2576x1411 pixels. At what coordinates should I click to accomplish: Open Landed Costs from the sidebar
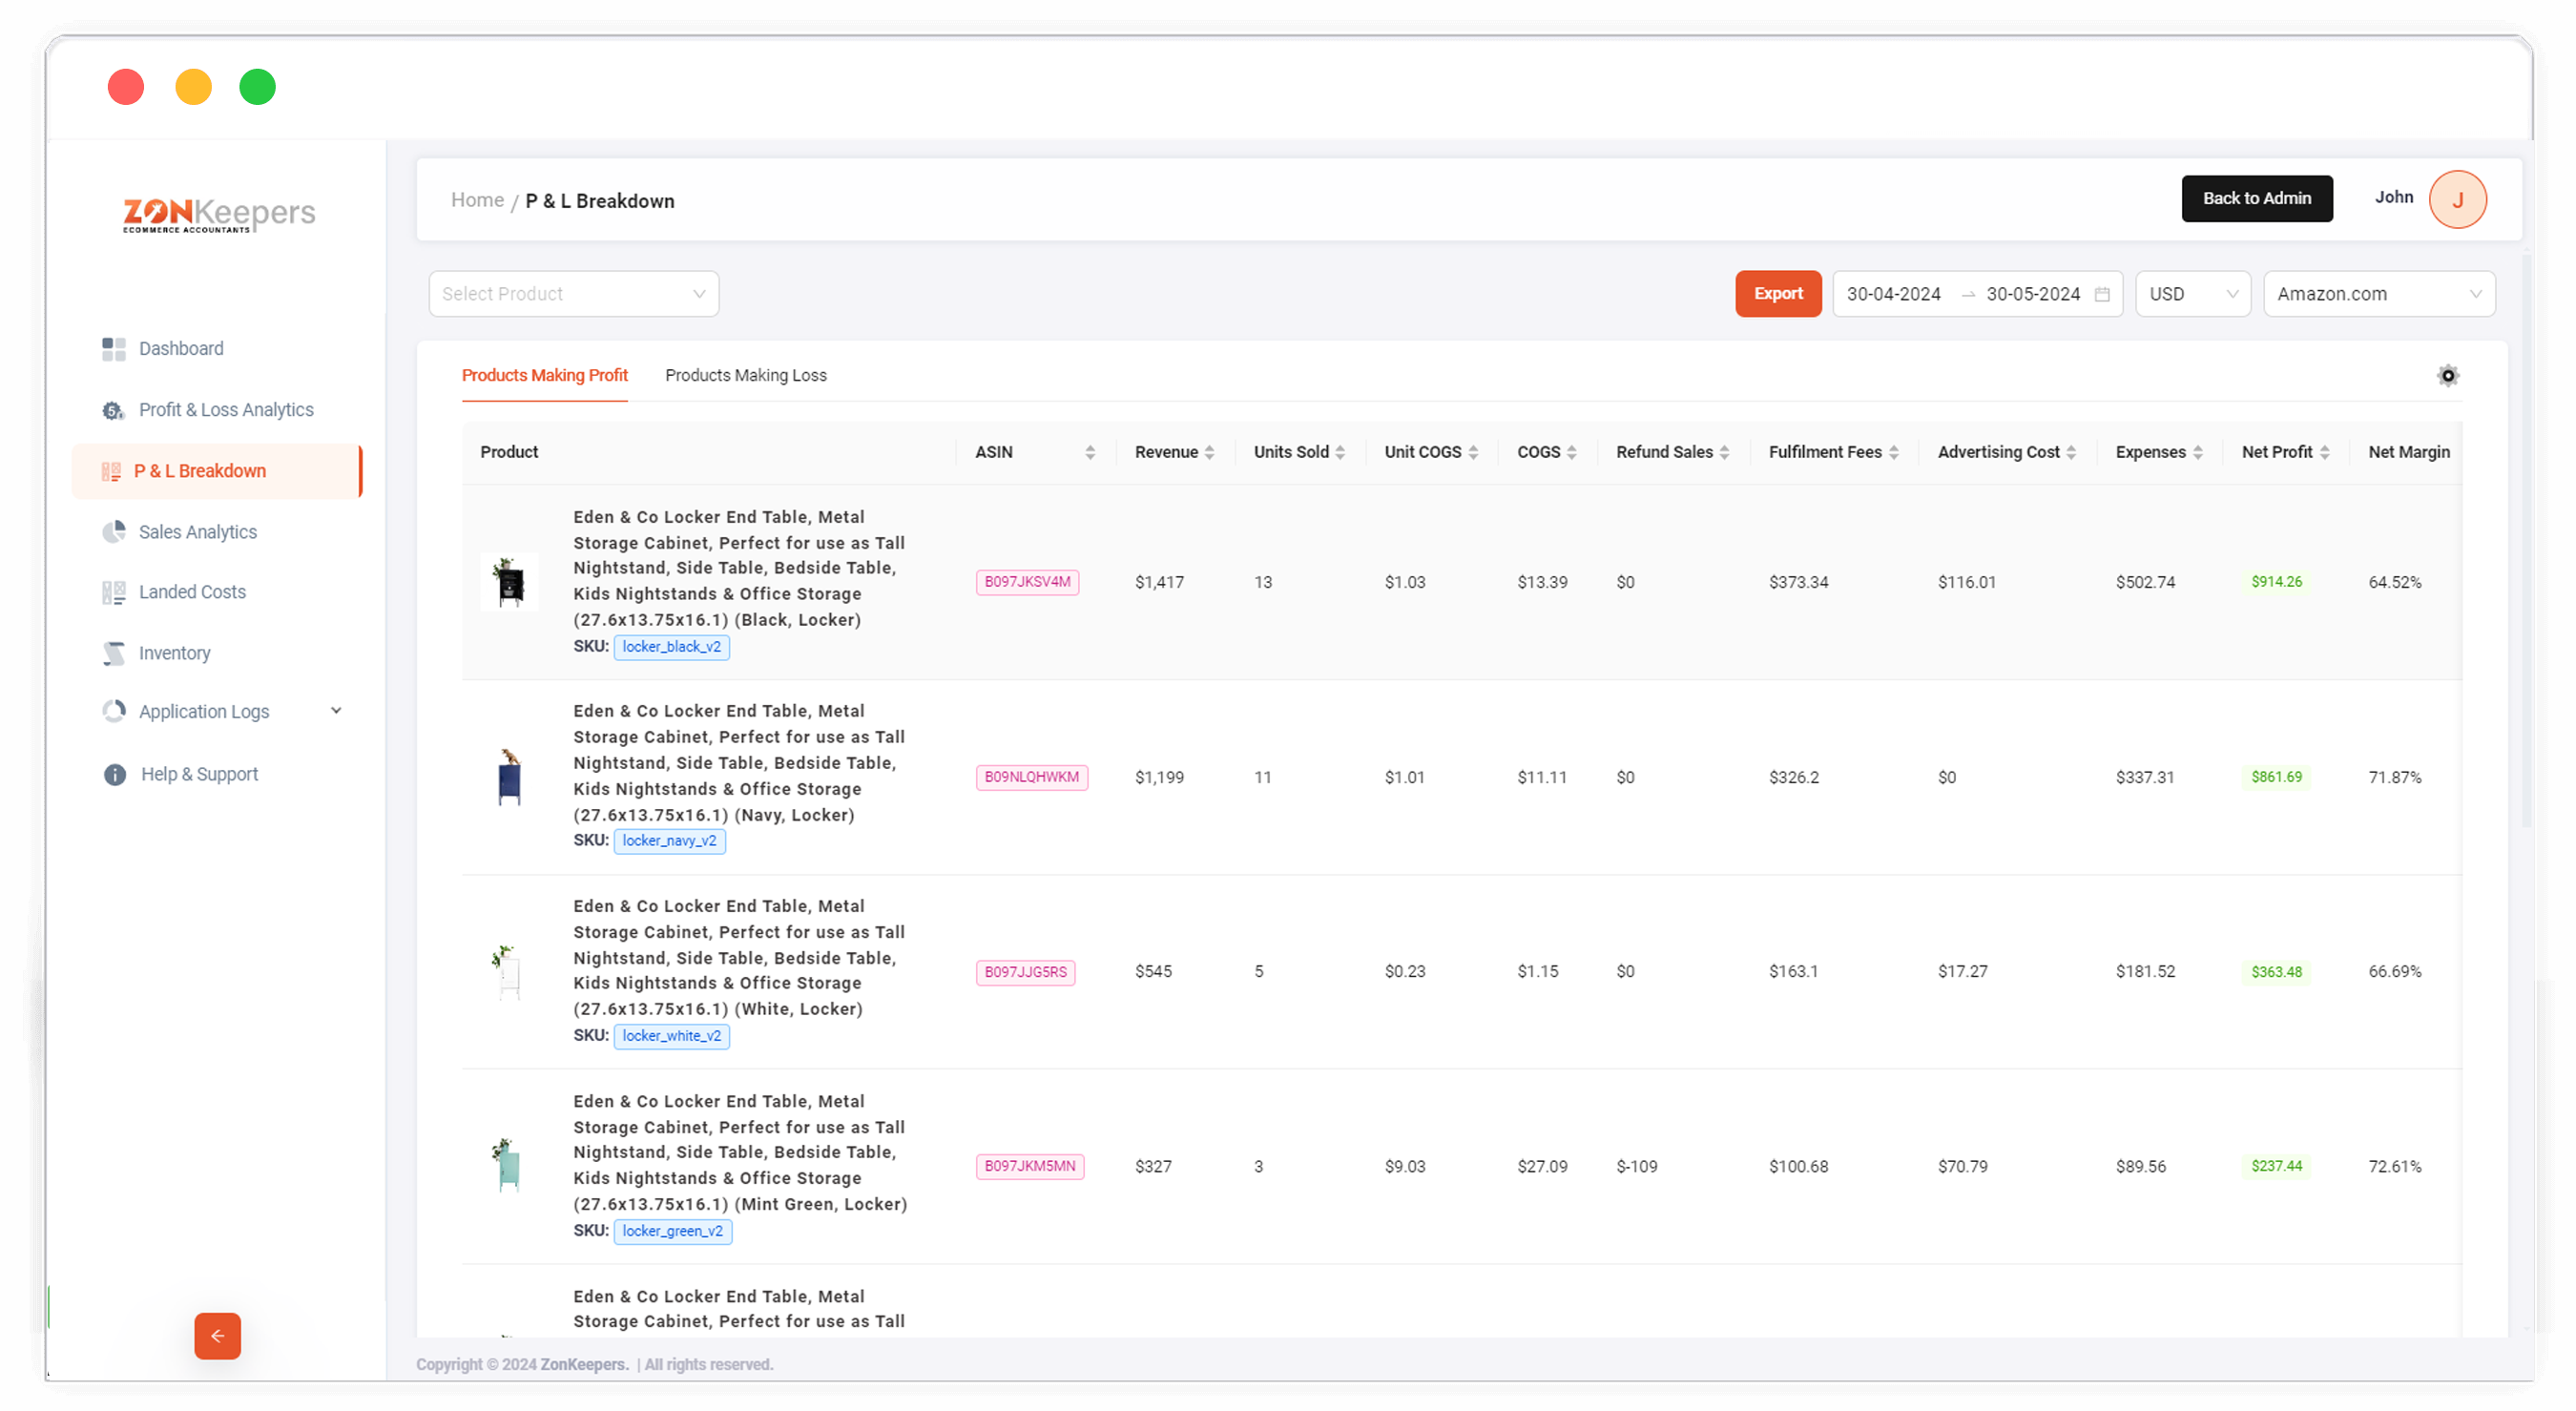point(192,592)
